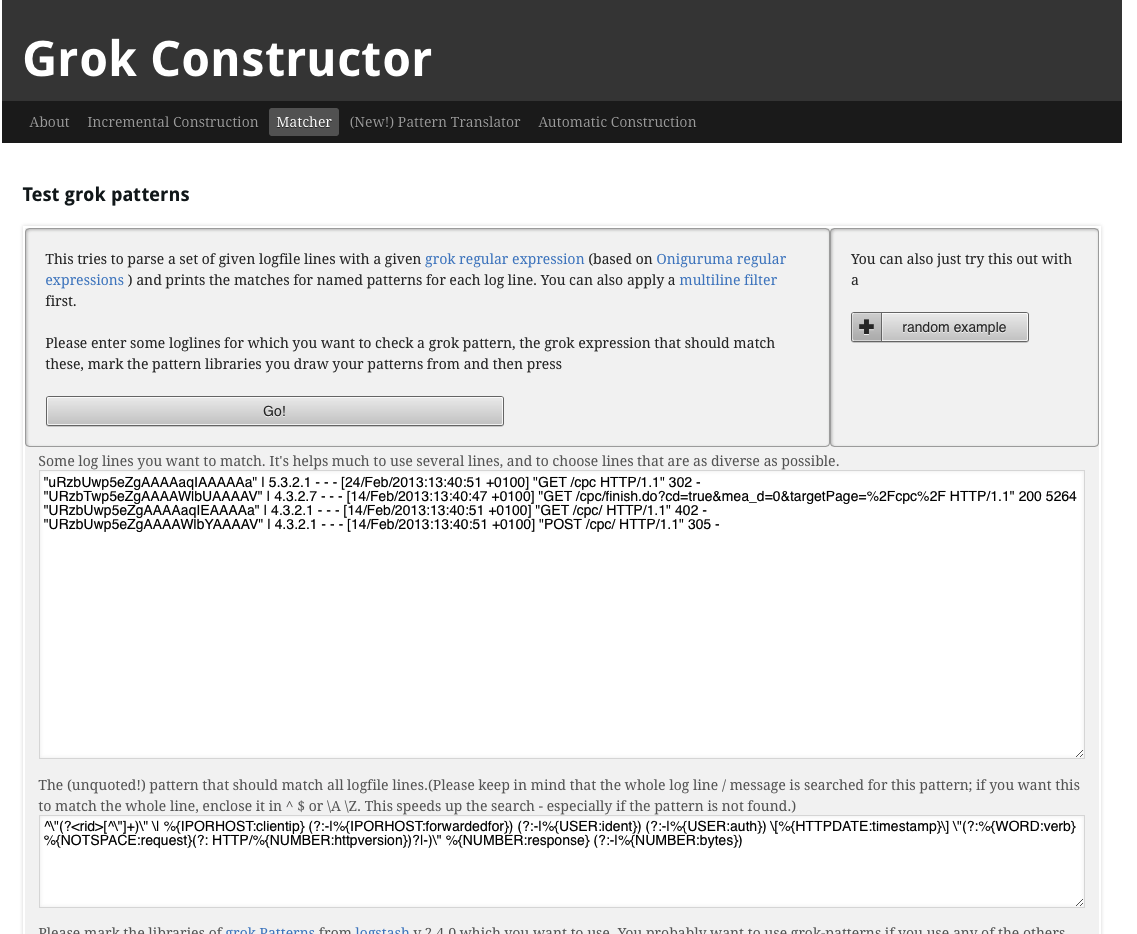Viewport: 1137px width, 934px height.
Task: Open the multiline filter link
Action: [728, 280]
